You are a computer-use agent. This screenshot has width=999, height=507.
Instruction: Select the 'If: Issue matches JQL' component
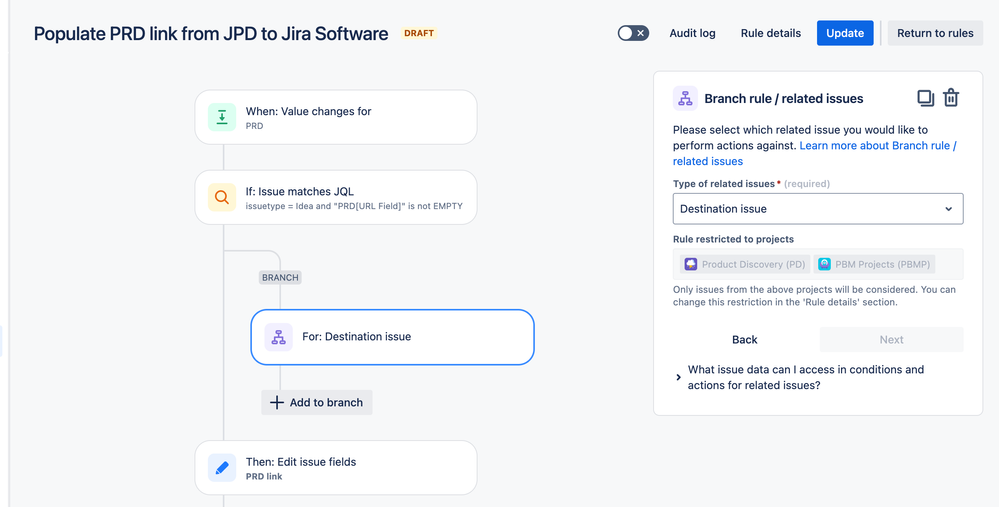click(x=336, y=197)
